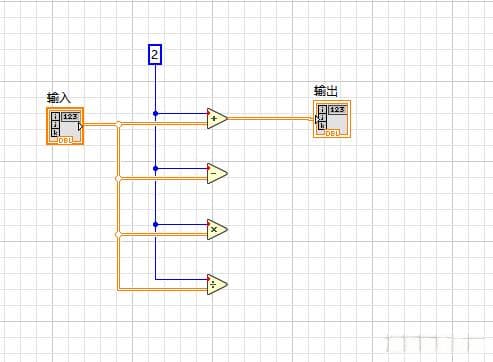Click the orange wire junction nearest the 输入 terminal
Screen dimensions: 493x362
click(x=118, y=124)
